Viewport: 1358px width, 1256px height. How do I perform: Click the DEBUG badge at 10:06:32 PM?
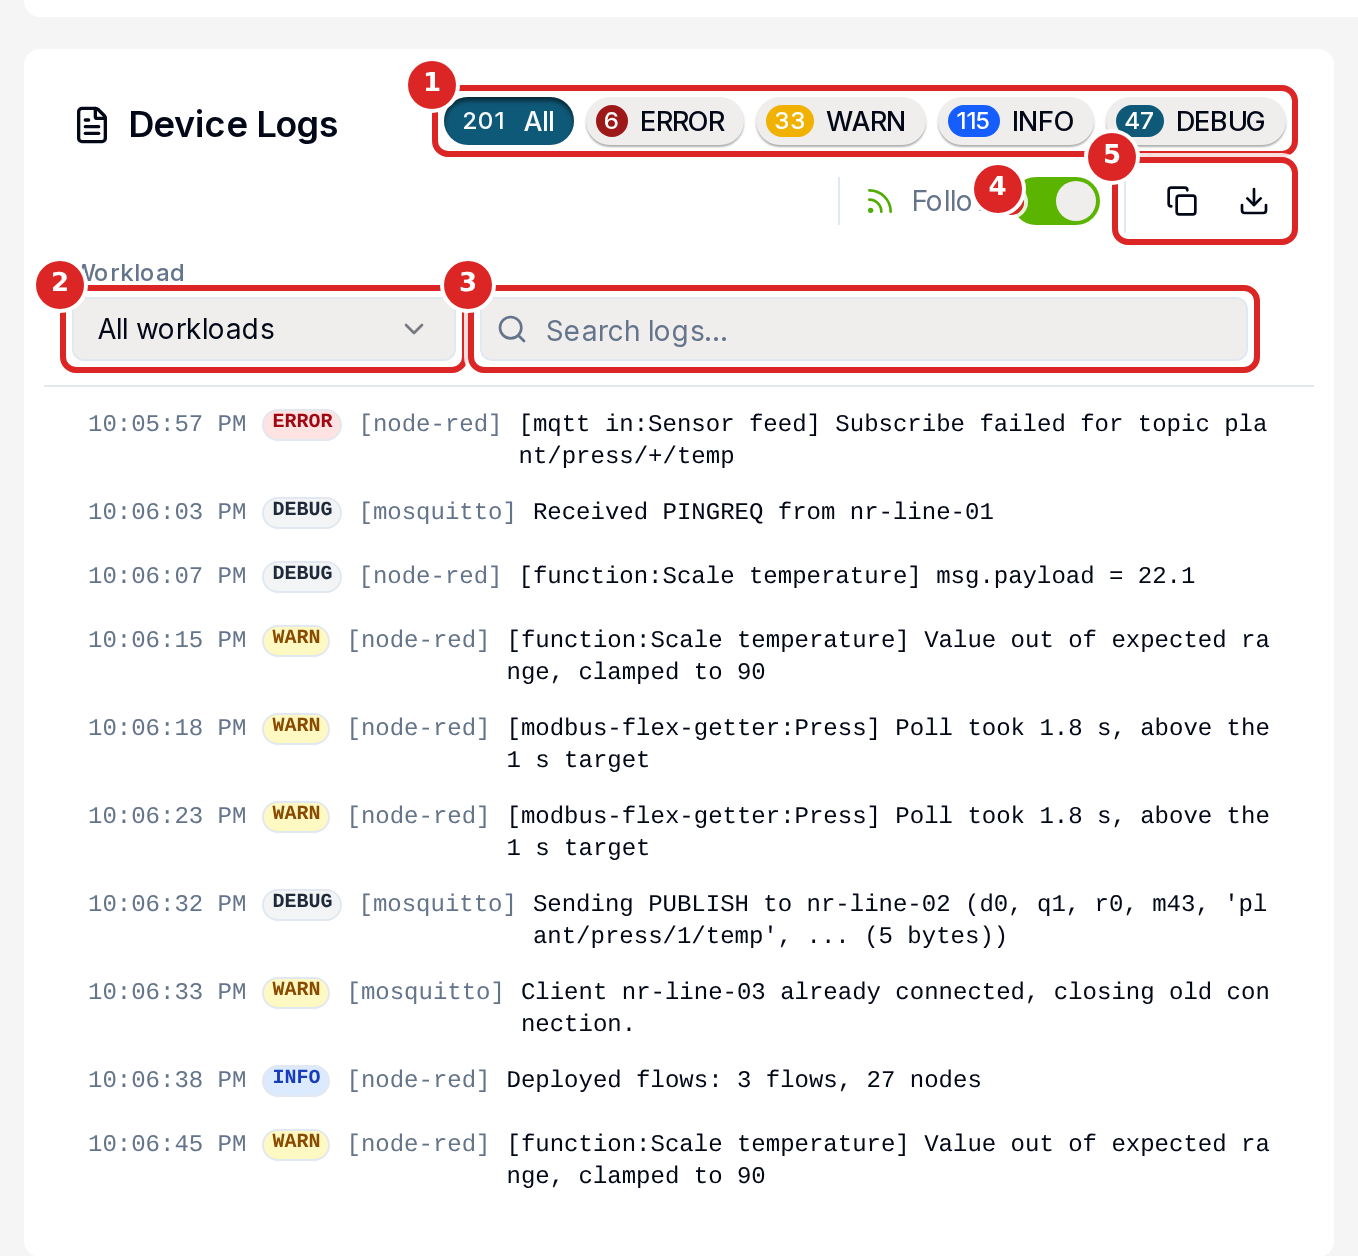click(302, 902)
